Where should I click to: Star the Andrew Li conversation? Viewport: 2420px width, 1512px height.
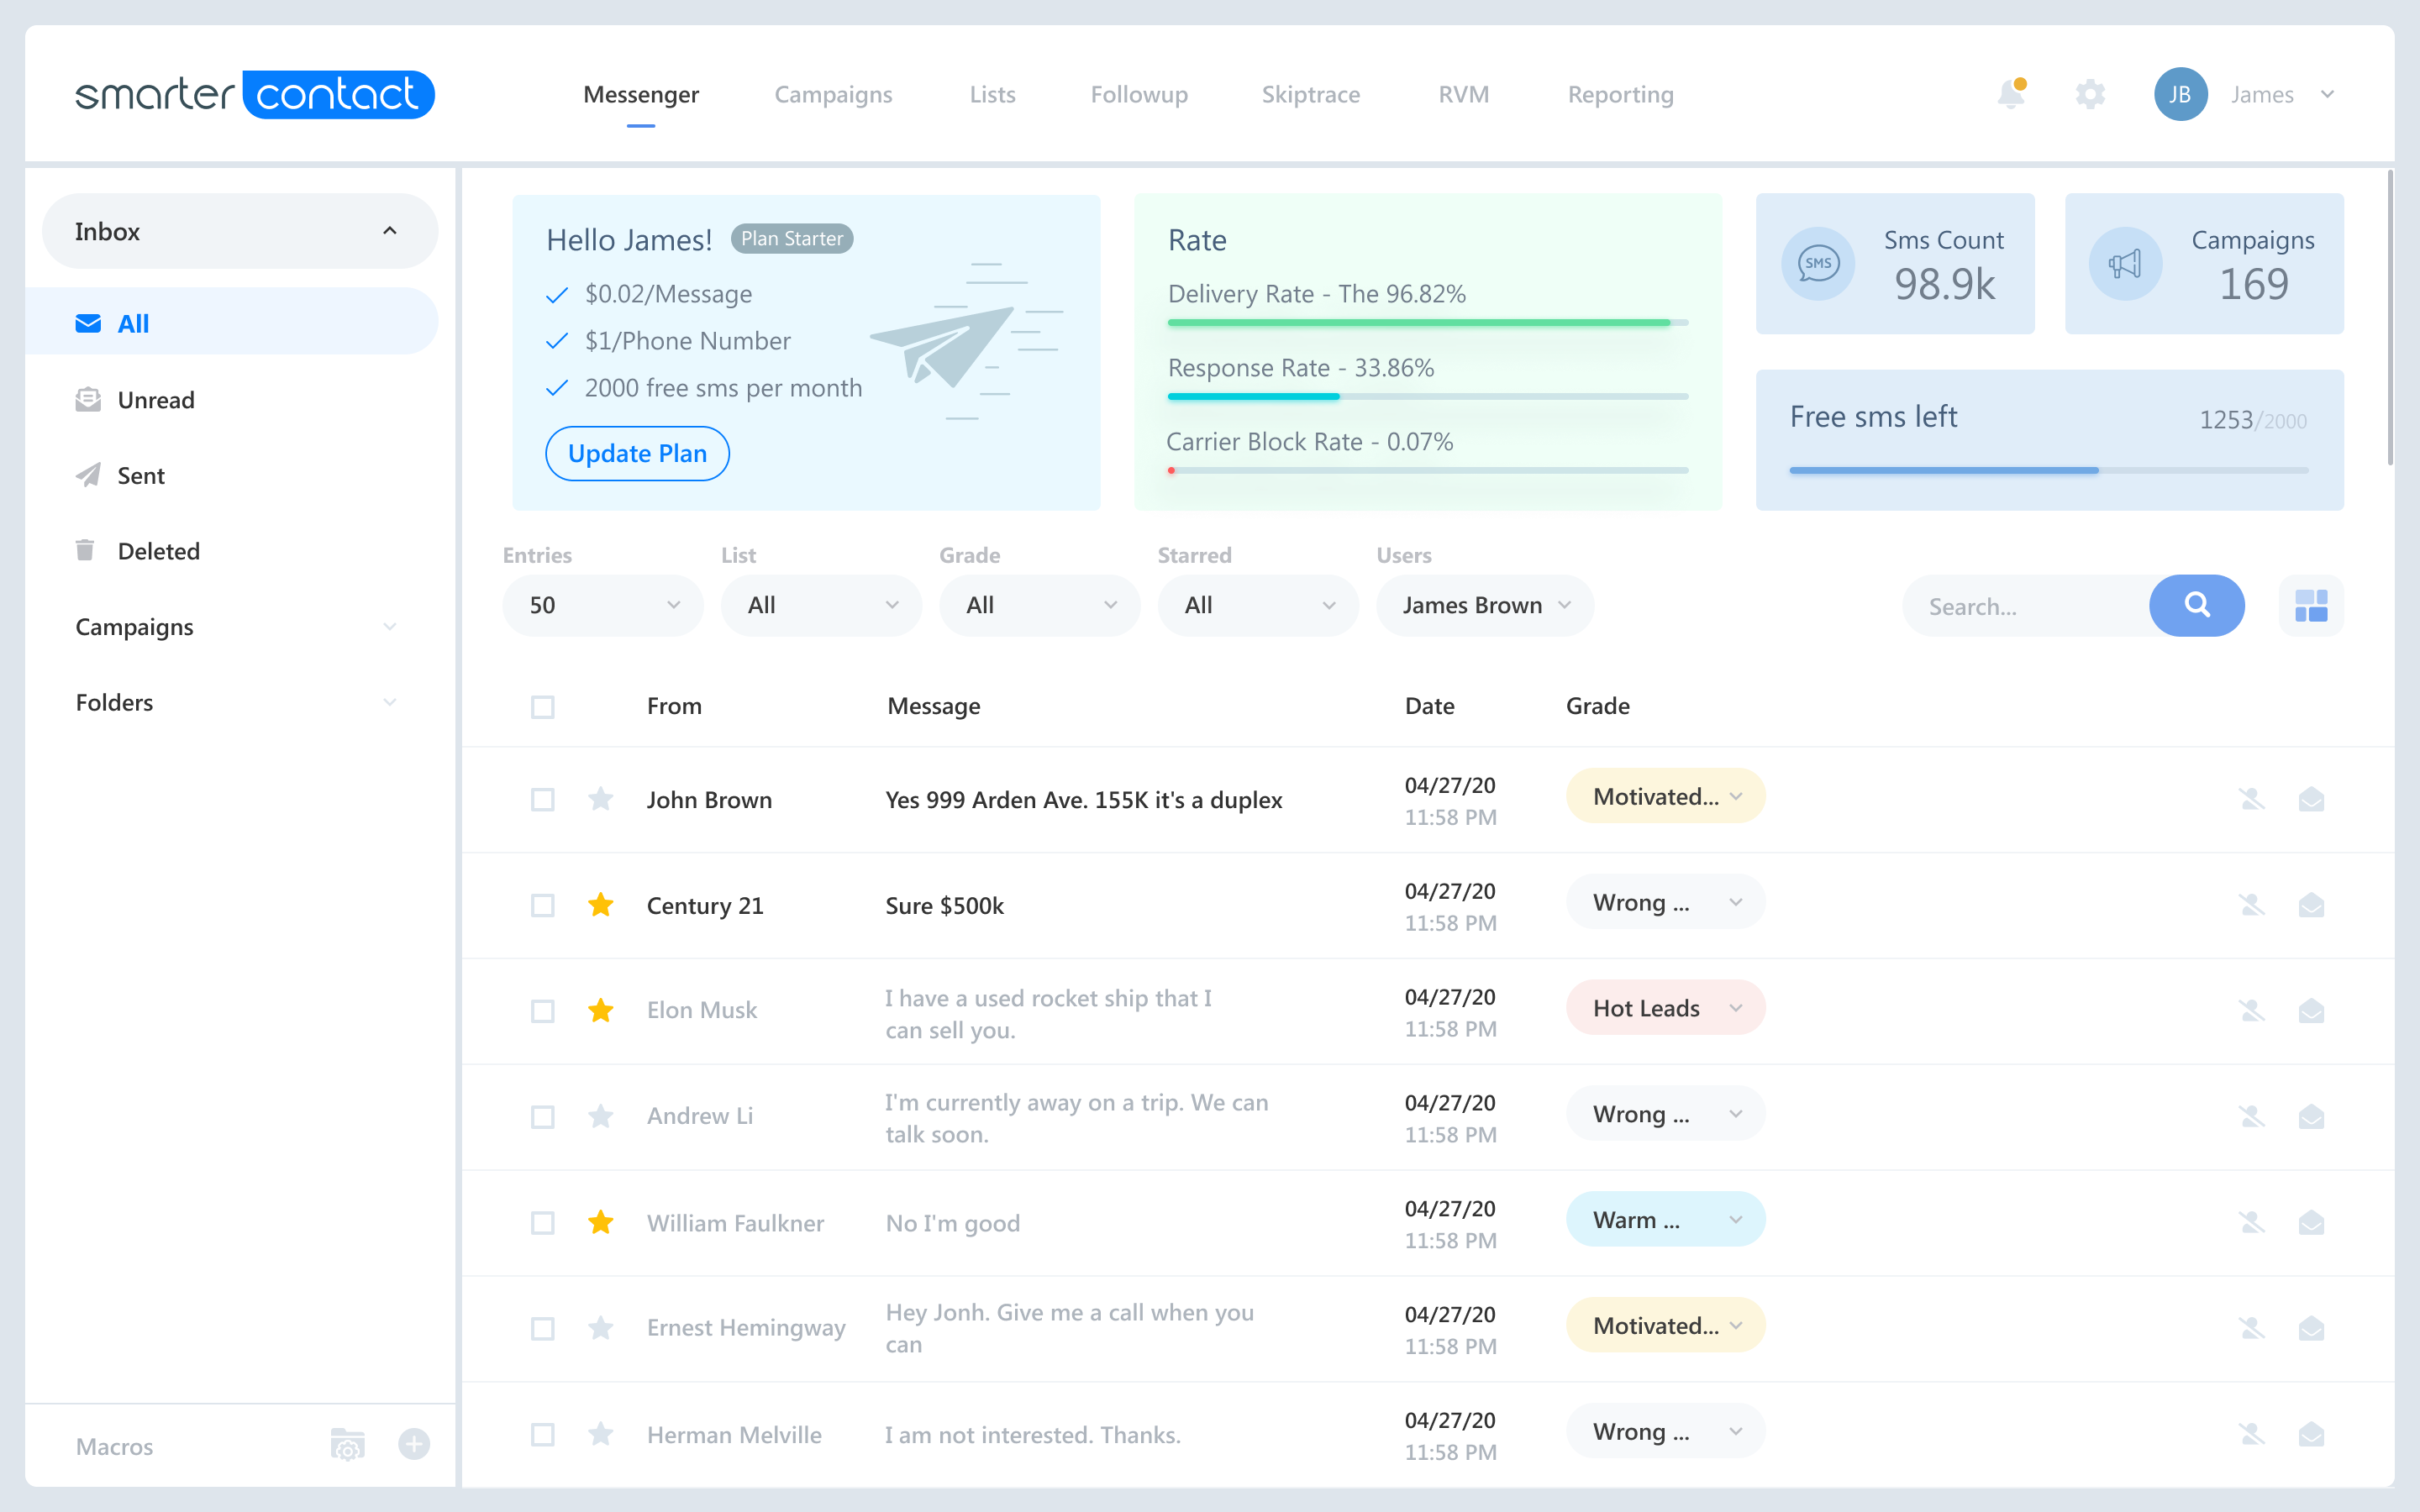[600, 1116]
